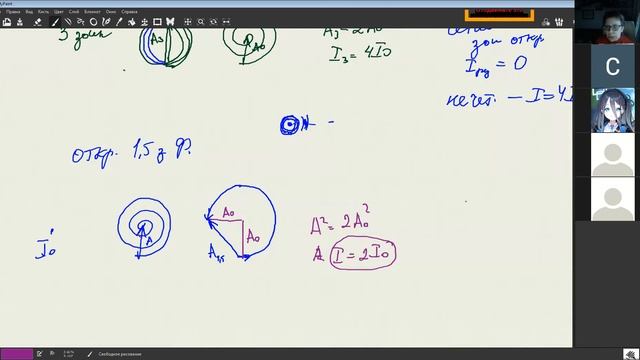
Task: Select the participant tile with letter C
Action: coord(613,66)
